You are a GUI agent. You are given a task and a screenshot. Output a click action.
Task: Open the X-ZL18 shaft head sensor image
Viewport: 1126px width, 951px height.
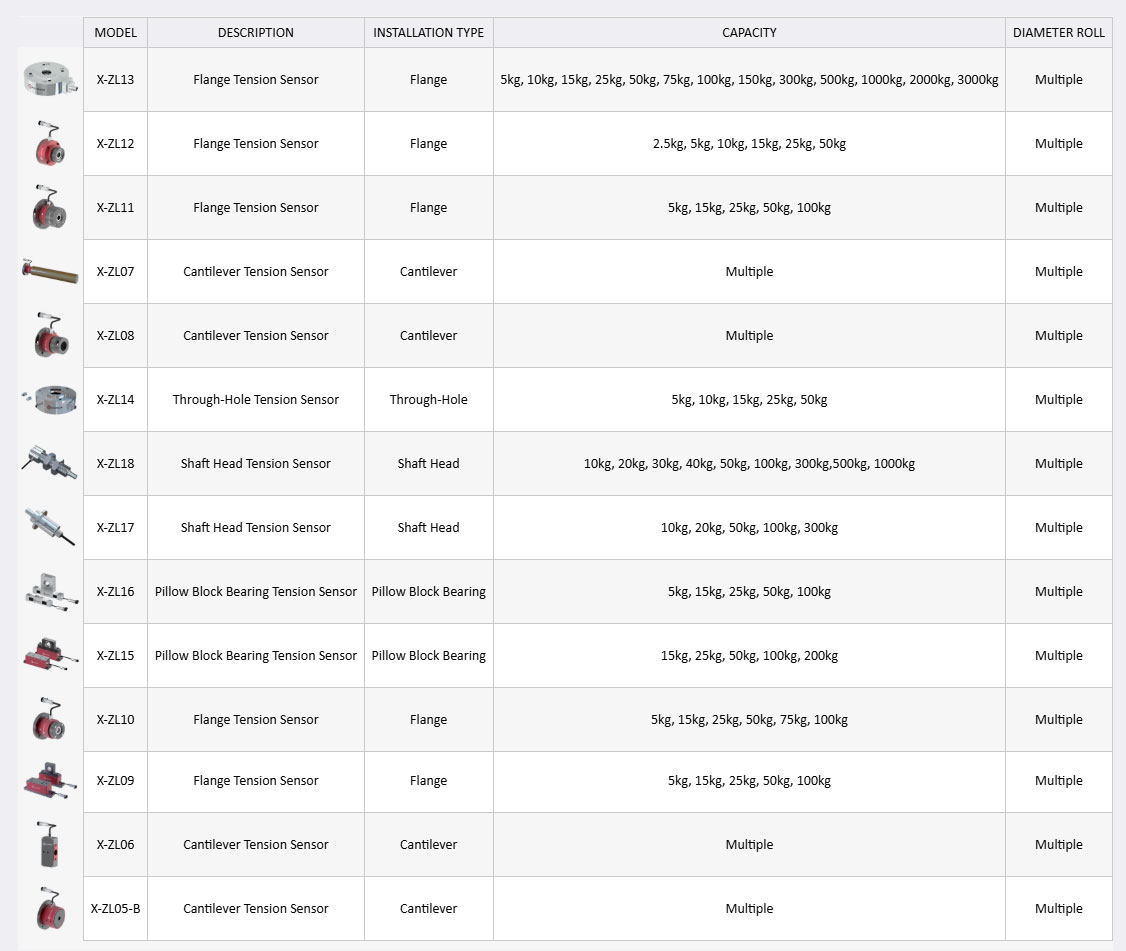[48, 463]
